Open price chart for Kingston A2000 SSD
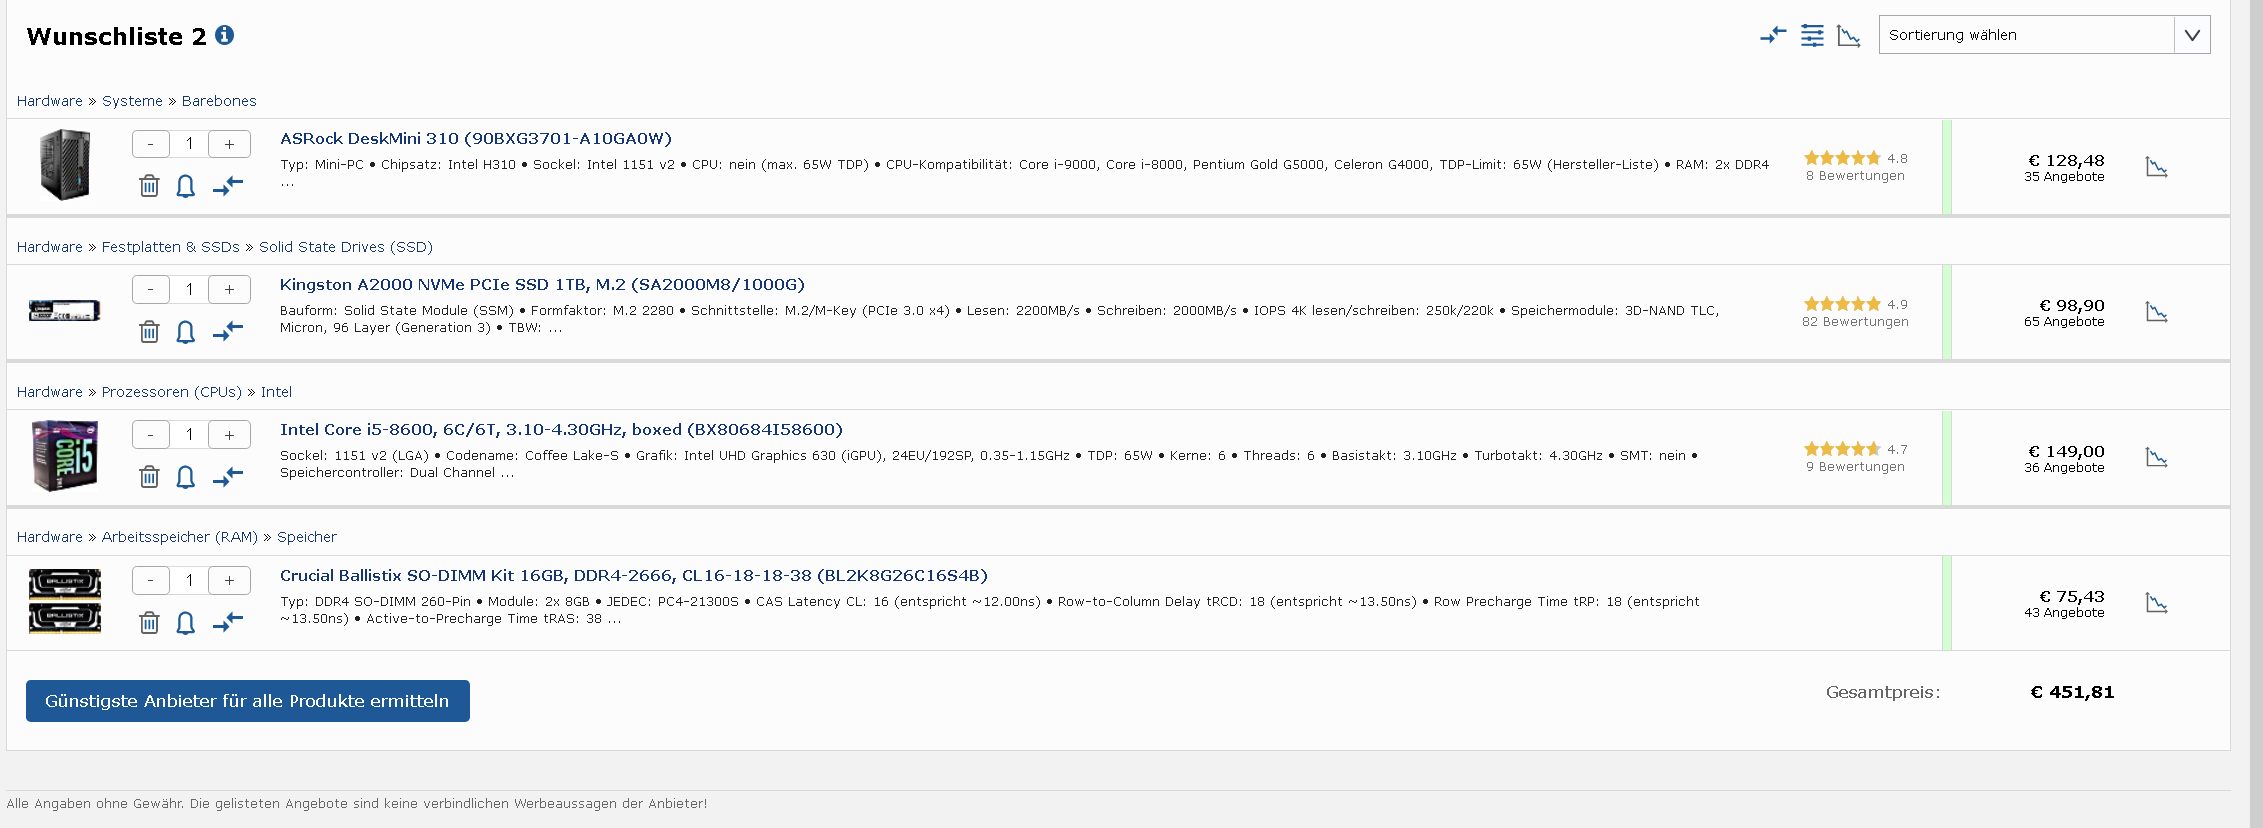 click(x=2157, y=312)
